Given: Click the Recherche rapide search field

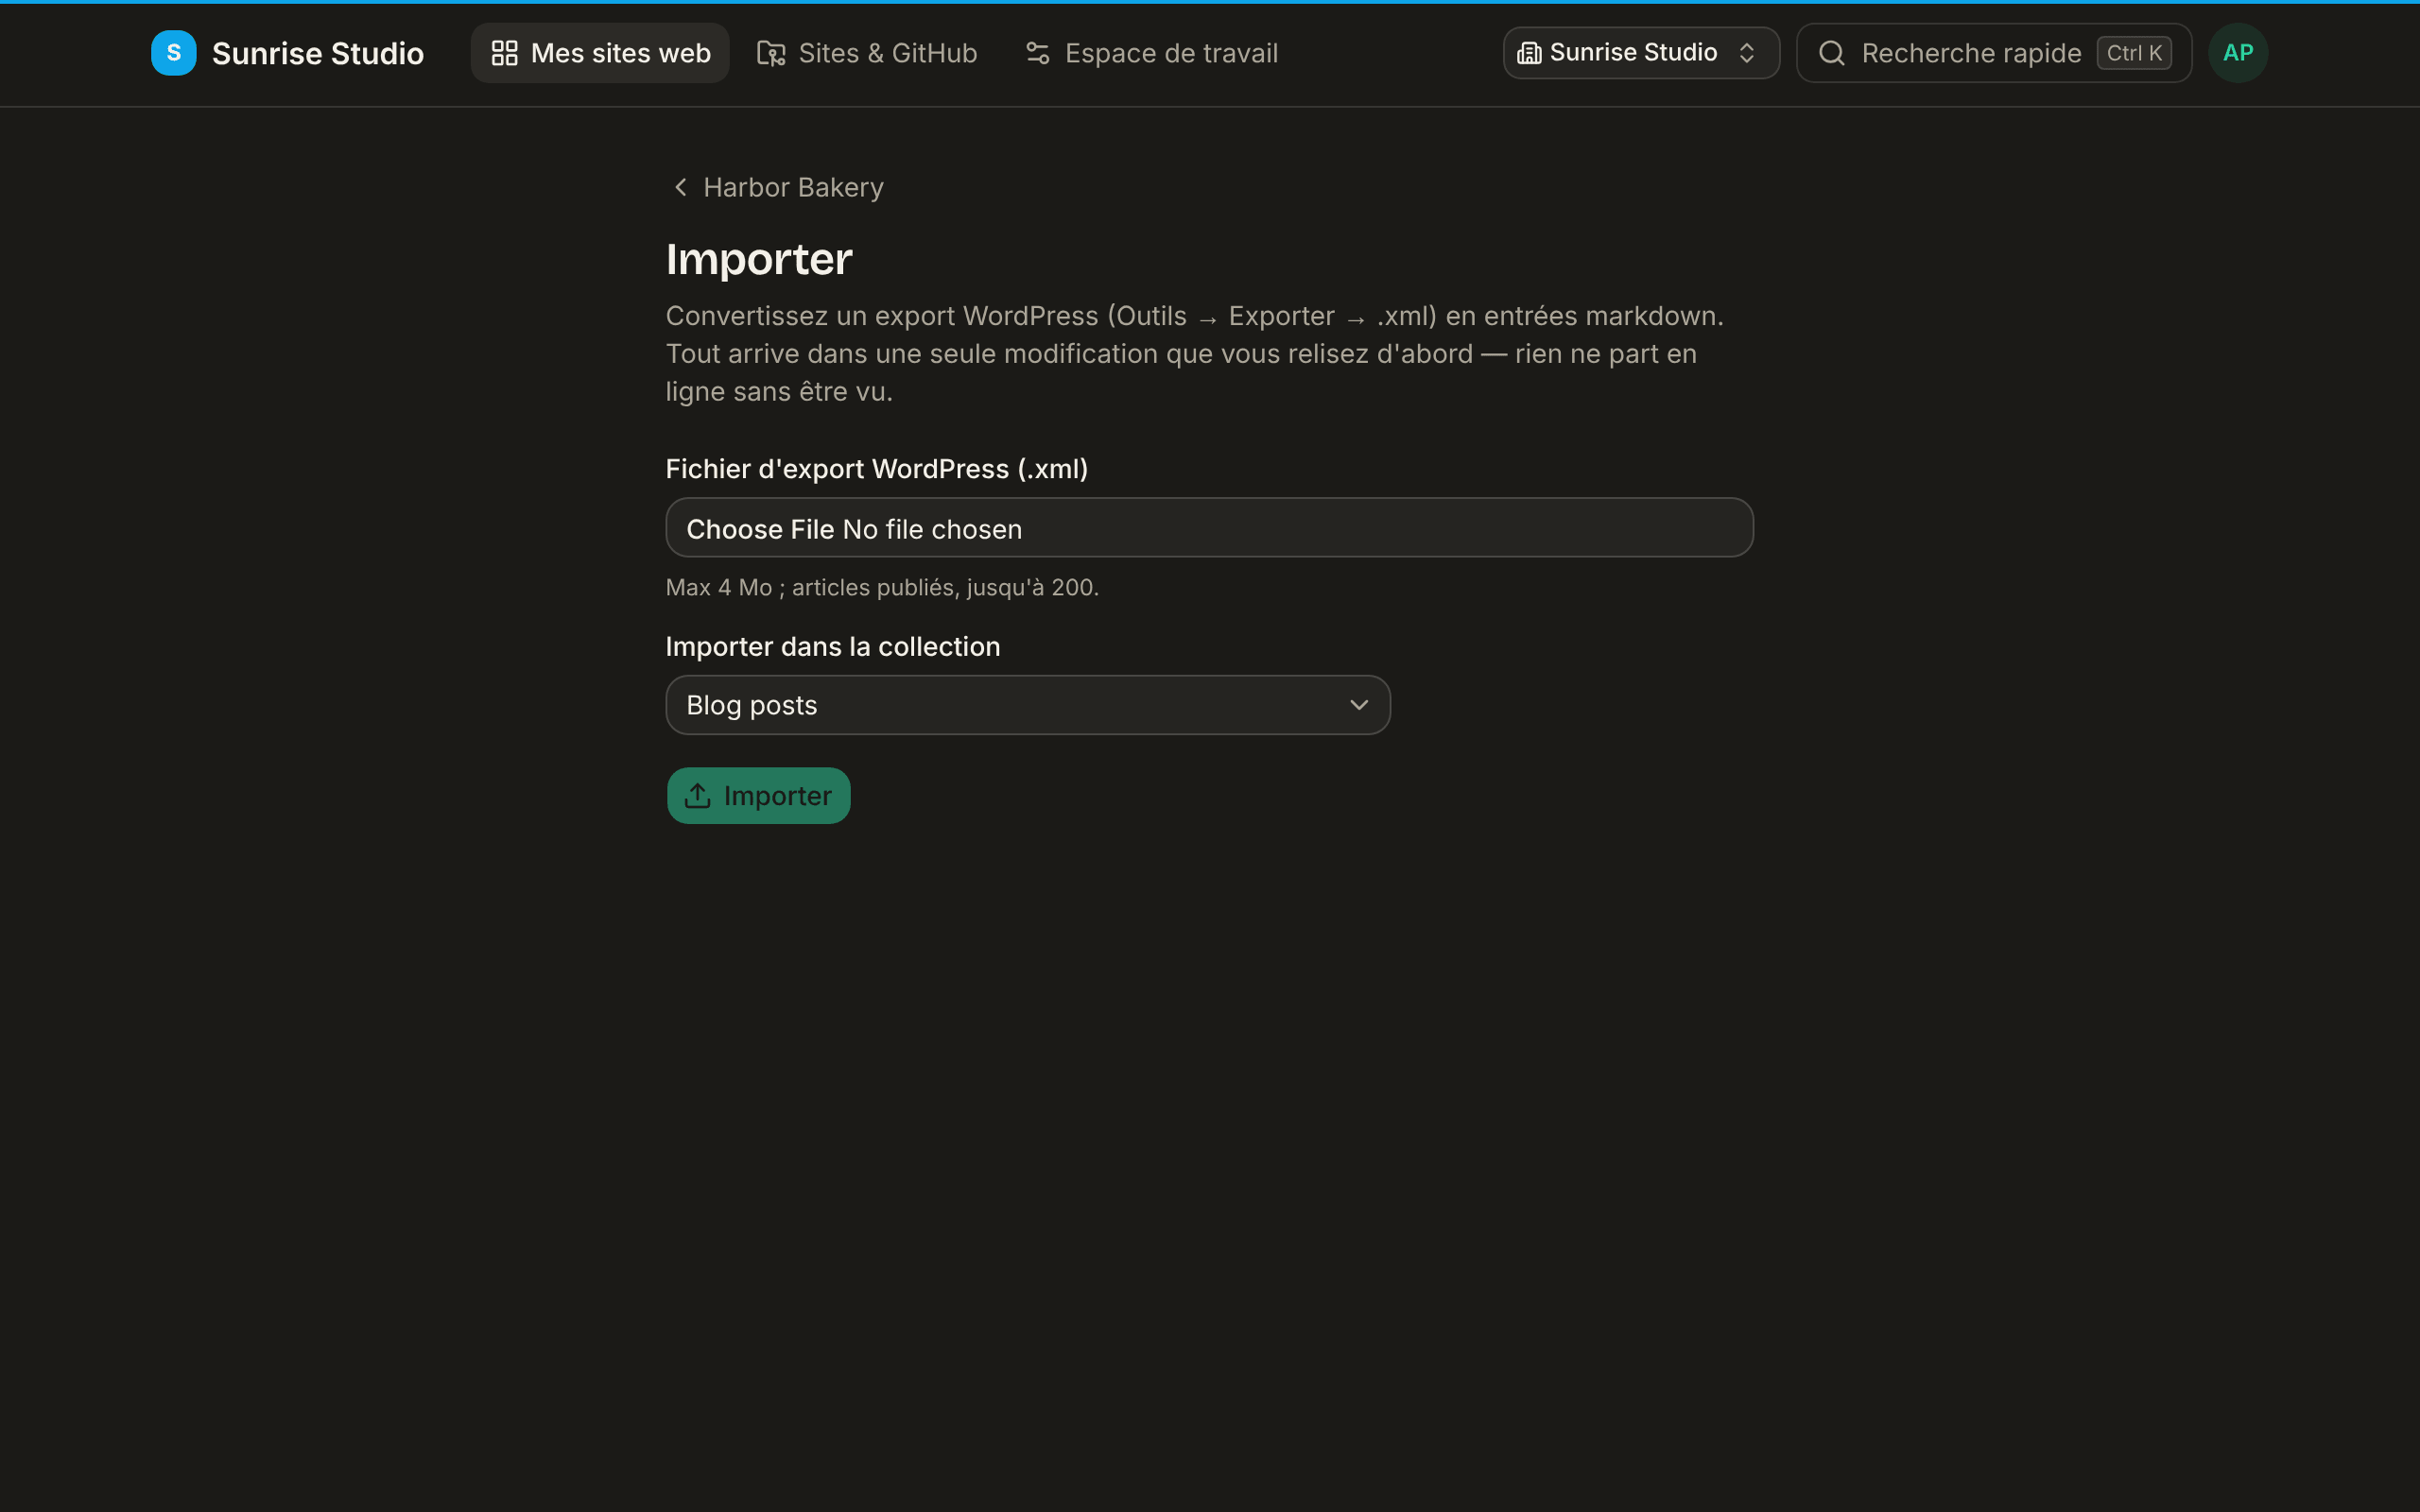Looking at the screenshot, I should point(1994,53).
